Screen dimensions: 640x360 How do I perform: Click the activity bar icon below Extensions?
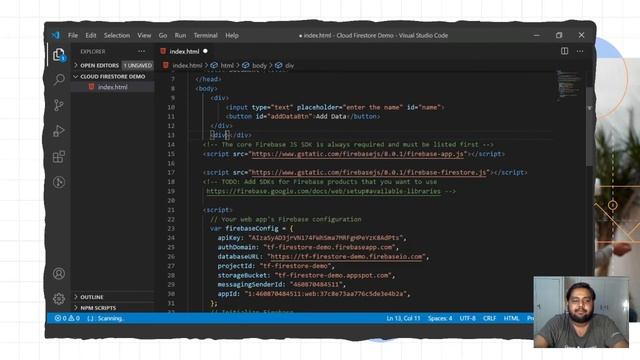click(x=59, y=182)
